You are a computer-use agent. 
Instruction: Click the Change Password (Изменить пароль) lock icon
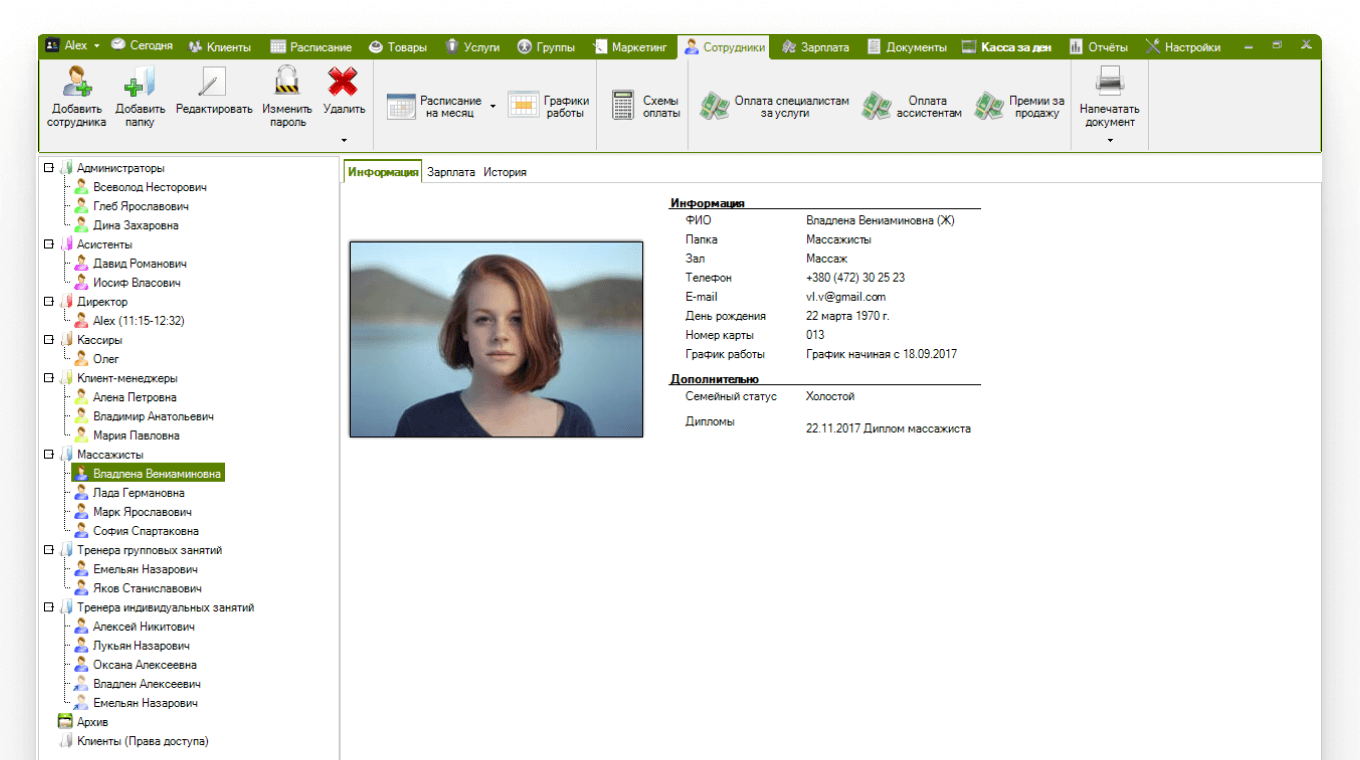(x=287, y=82)
